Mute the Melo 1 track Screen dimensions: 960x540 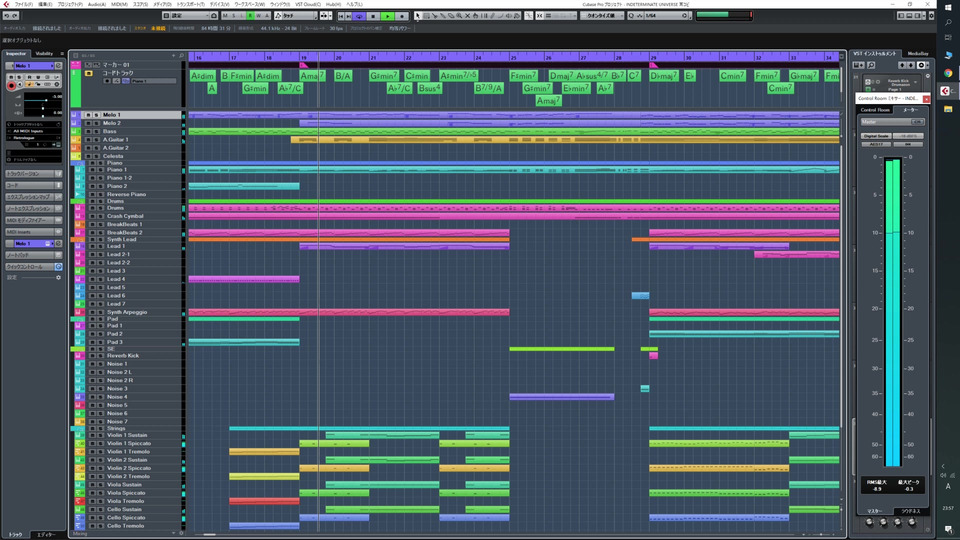click(88, 115)
